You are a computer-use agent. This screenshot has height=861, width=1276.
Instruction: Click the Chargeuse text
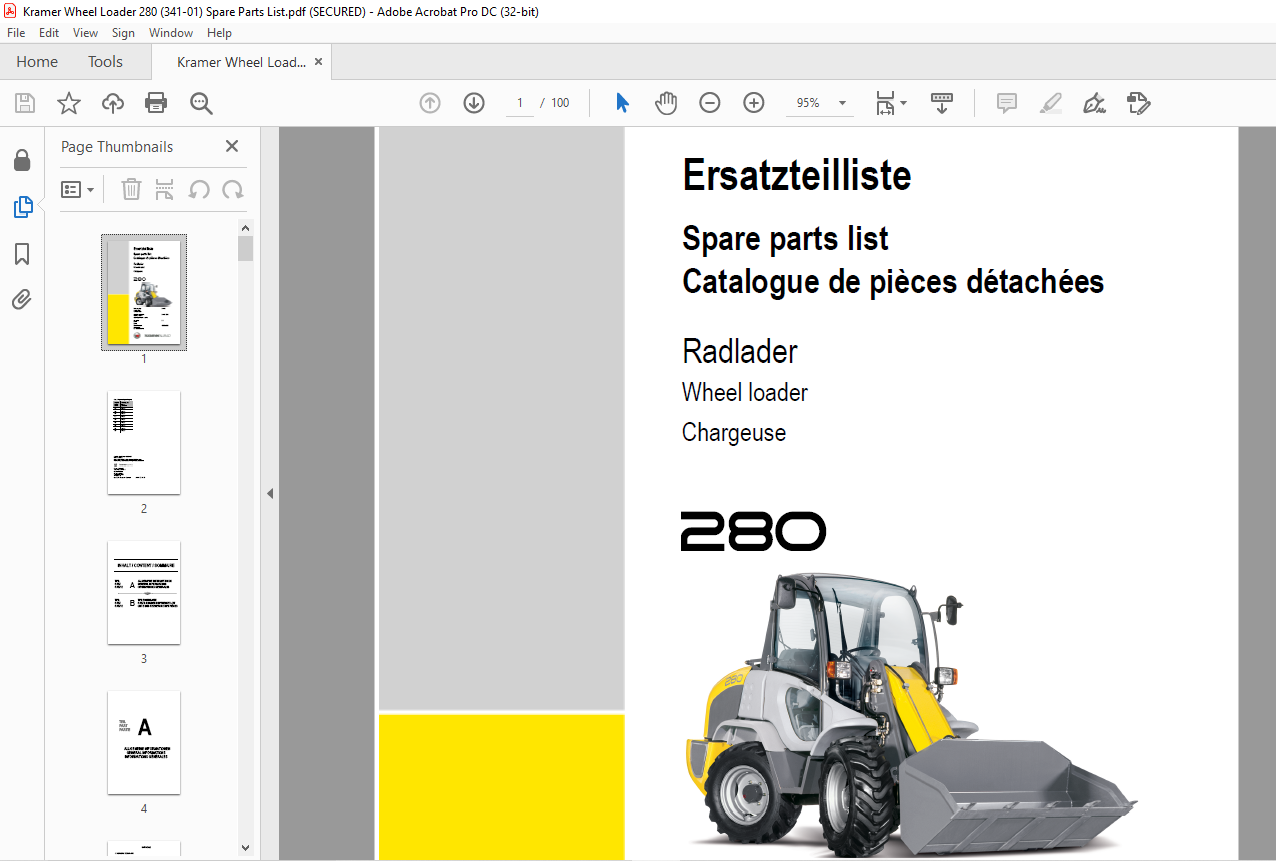(x=734, y=433)
